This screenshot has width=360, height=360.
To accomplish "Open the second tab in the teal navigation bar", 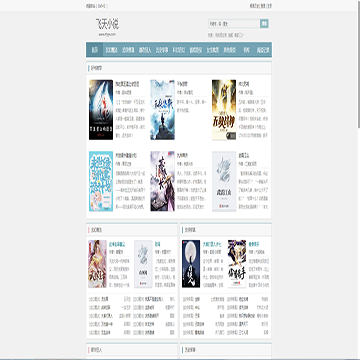I will click(x=111, y=50).
